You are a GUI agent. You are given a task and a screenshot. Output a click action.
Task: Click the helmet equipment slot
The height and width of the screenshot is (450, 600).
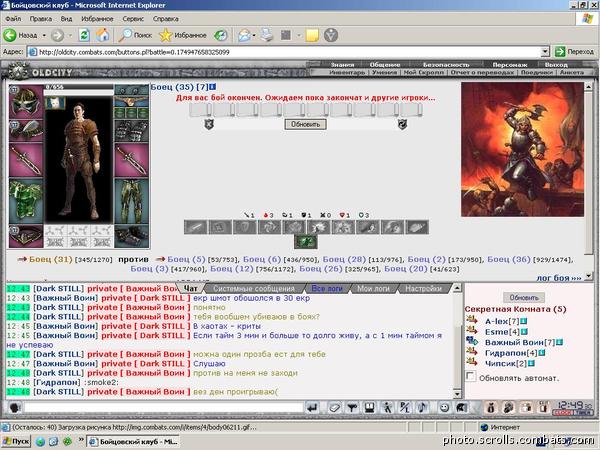(x=26, y=101)
